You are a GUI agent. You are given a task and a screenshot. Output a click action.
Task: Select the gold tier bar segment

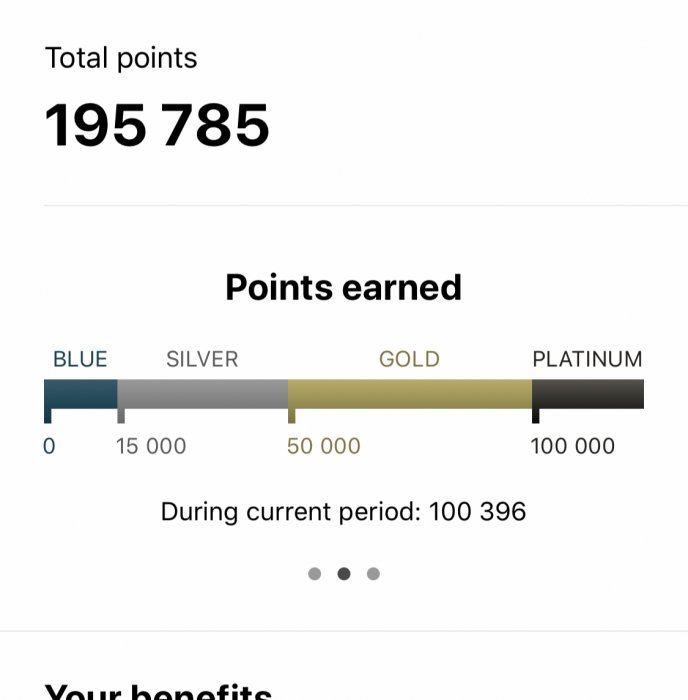[x=410, y=394]
